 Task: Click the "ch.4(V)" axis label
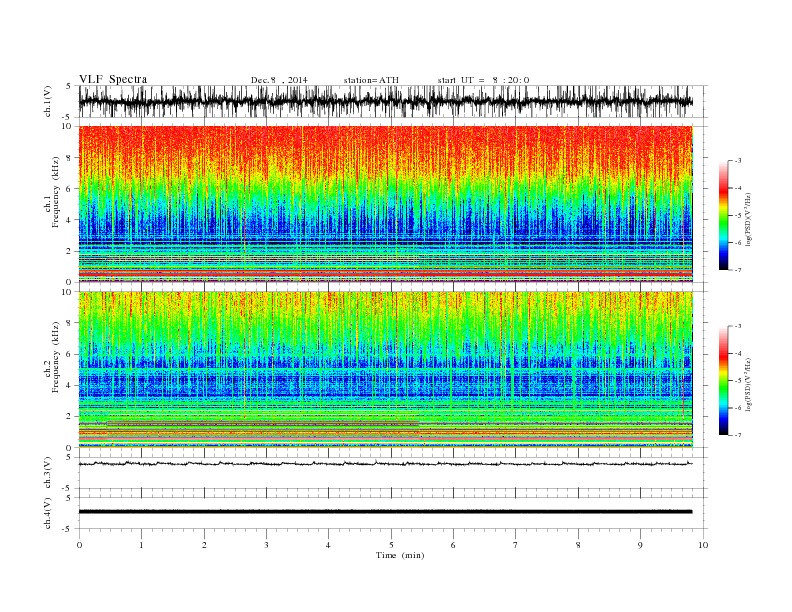point(48,513)
